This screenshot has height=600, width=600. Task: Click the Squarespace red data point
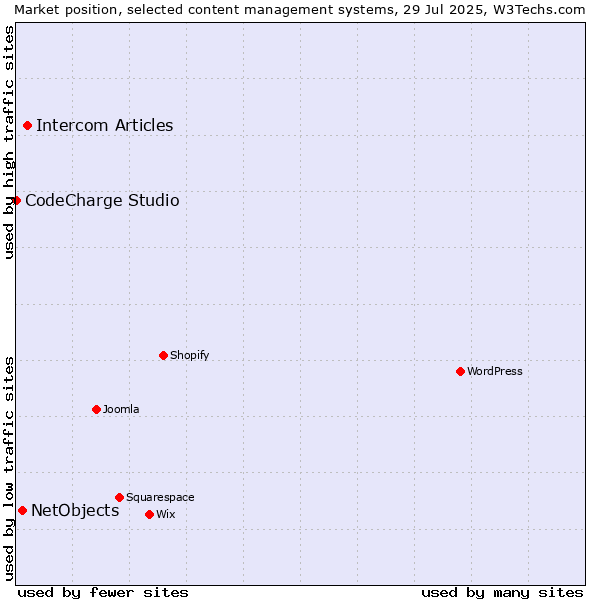(x=119, y=497)
